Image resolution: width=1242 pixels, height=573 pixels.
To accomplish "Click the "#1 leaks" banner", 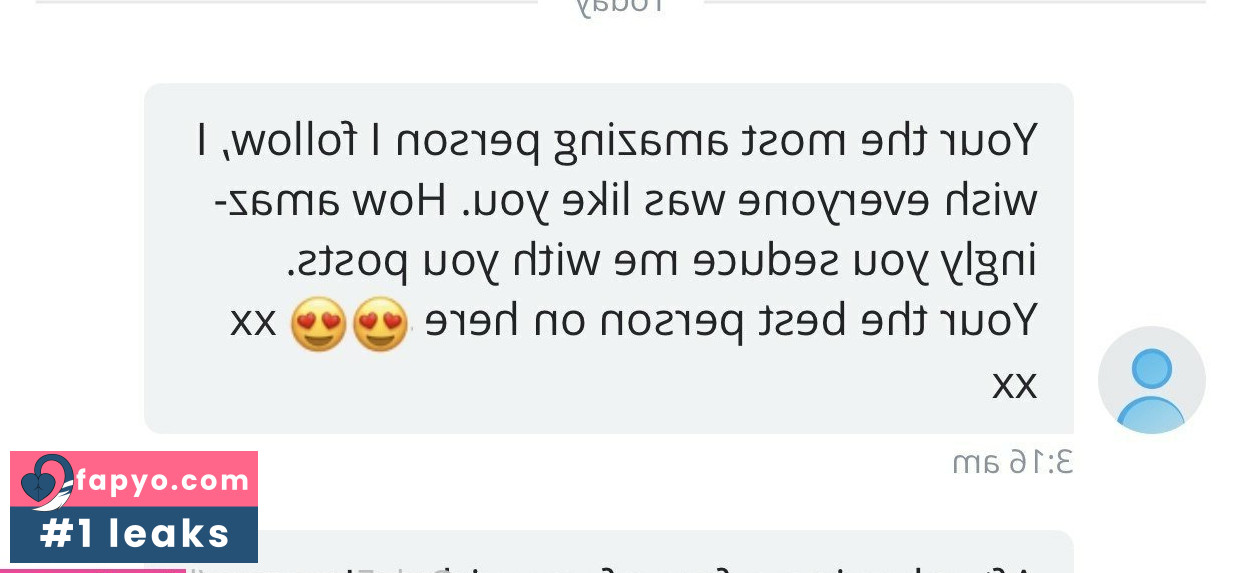I will tap(134, 535).
